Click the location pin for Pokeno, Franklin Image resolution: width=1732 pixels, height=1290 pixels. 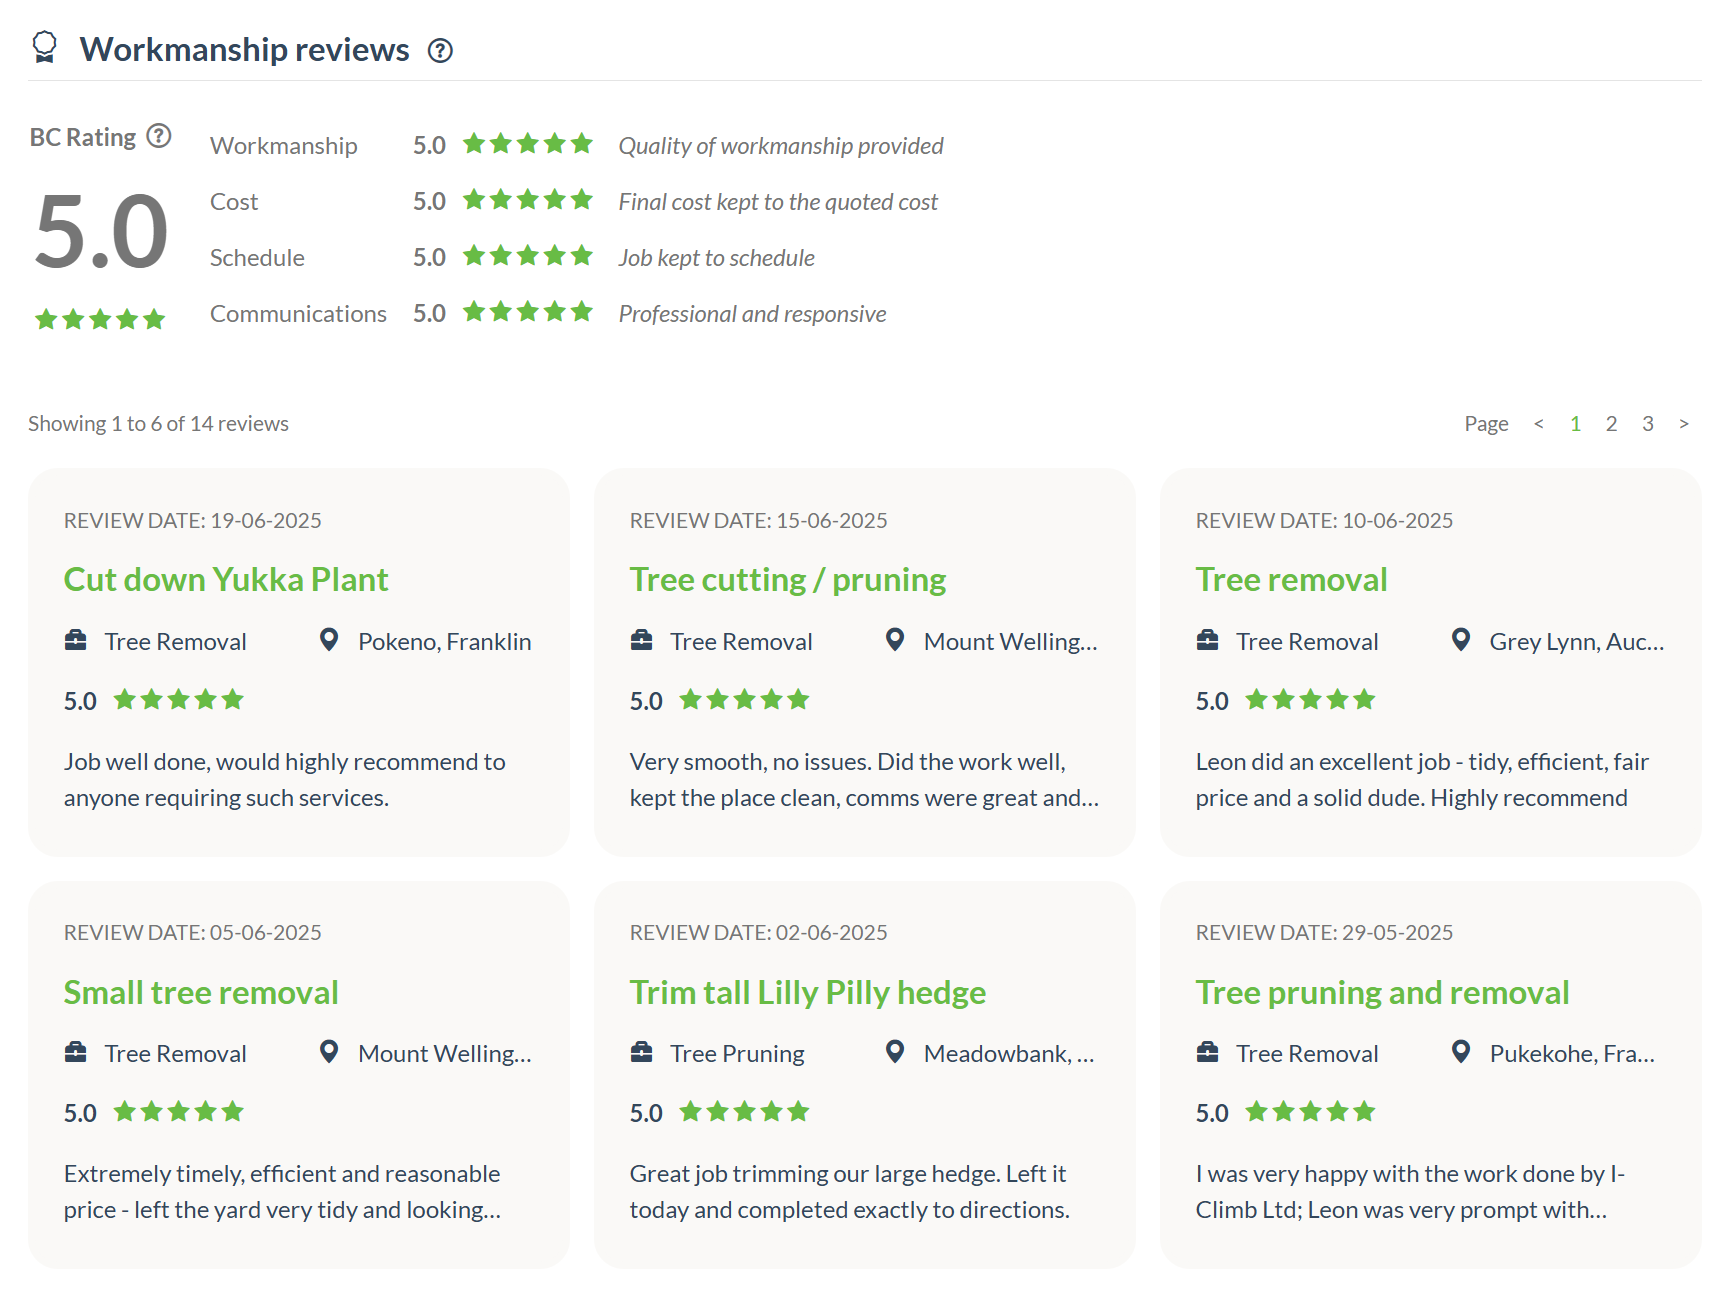pyautogui.click(x=328, y=640)
